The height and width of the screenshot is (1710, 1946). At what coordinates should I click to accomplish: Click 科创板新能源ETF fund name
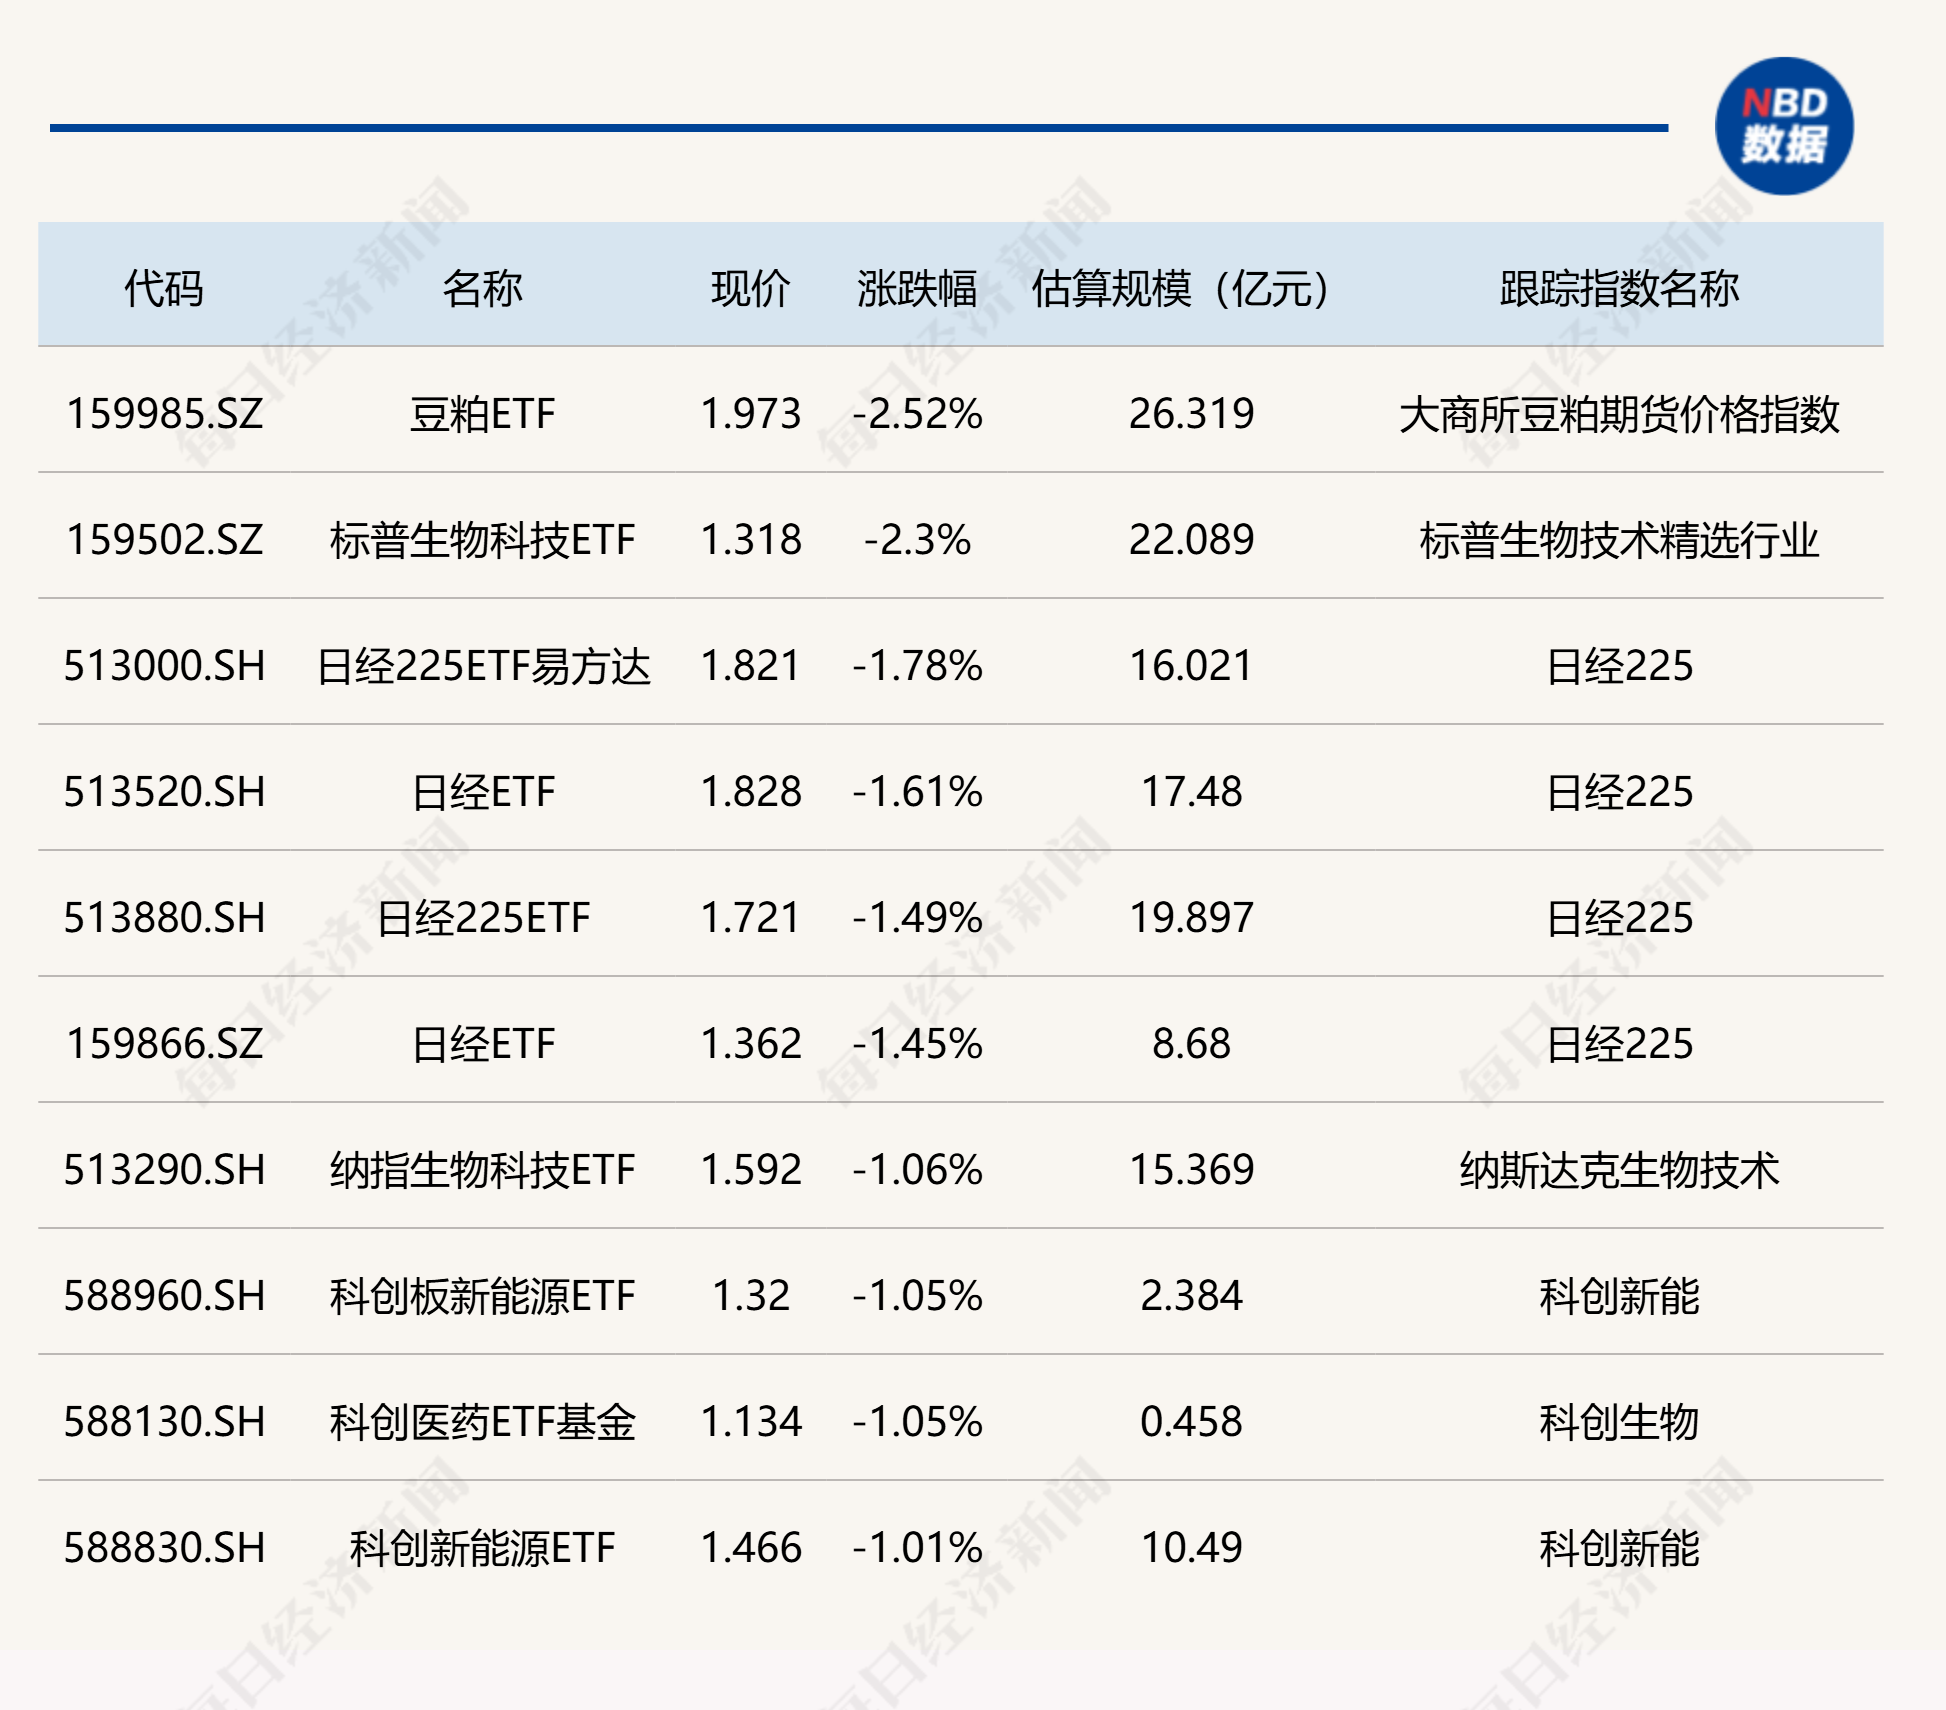point(482,1296)
